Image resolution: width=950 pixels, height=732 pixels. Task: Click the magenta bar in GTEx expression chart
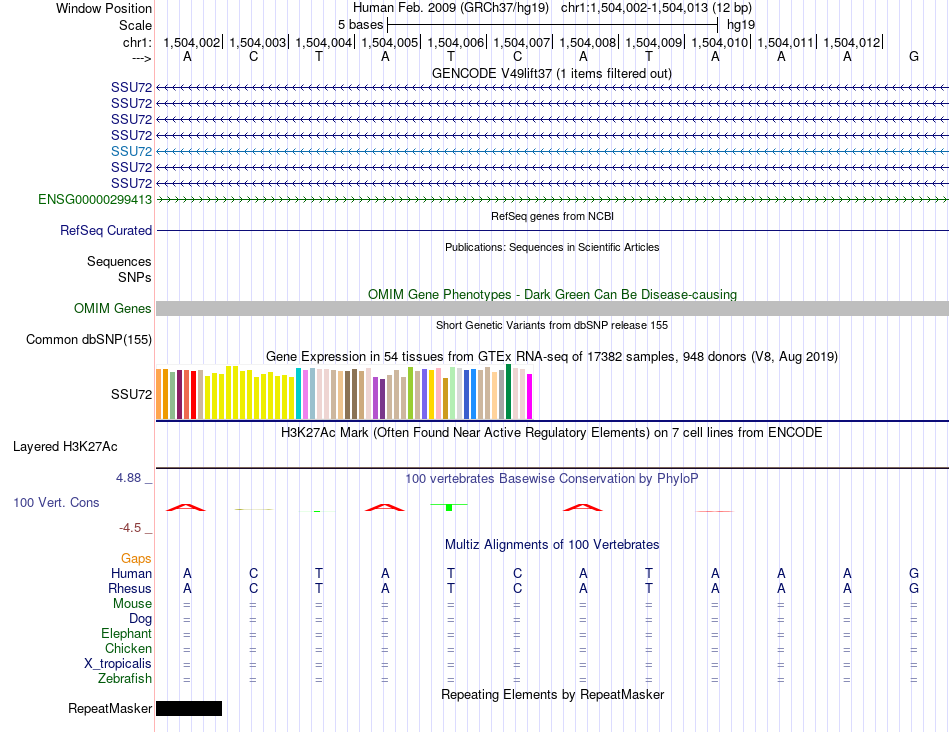(530, 396)
